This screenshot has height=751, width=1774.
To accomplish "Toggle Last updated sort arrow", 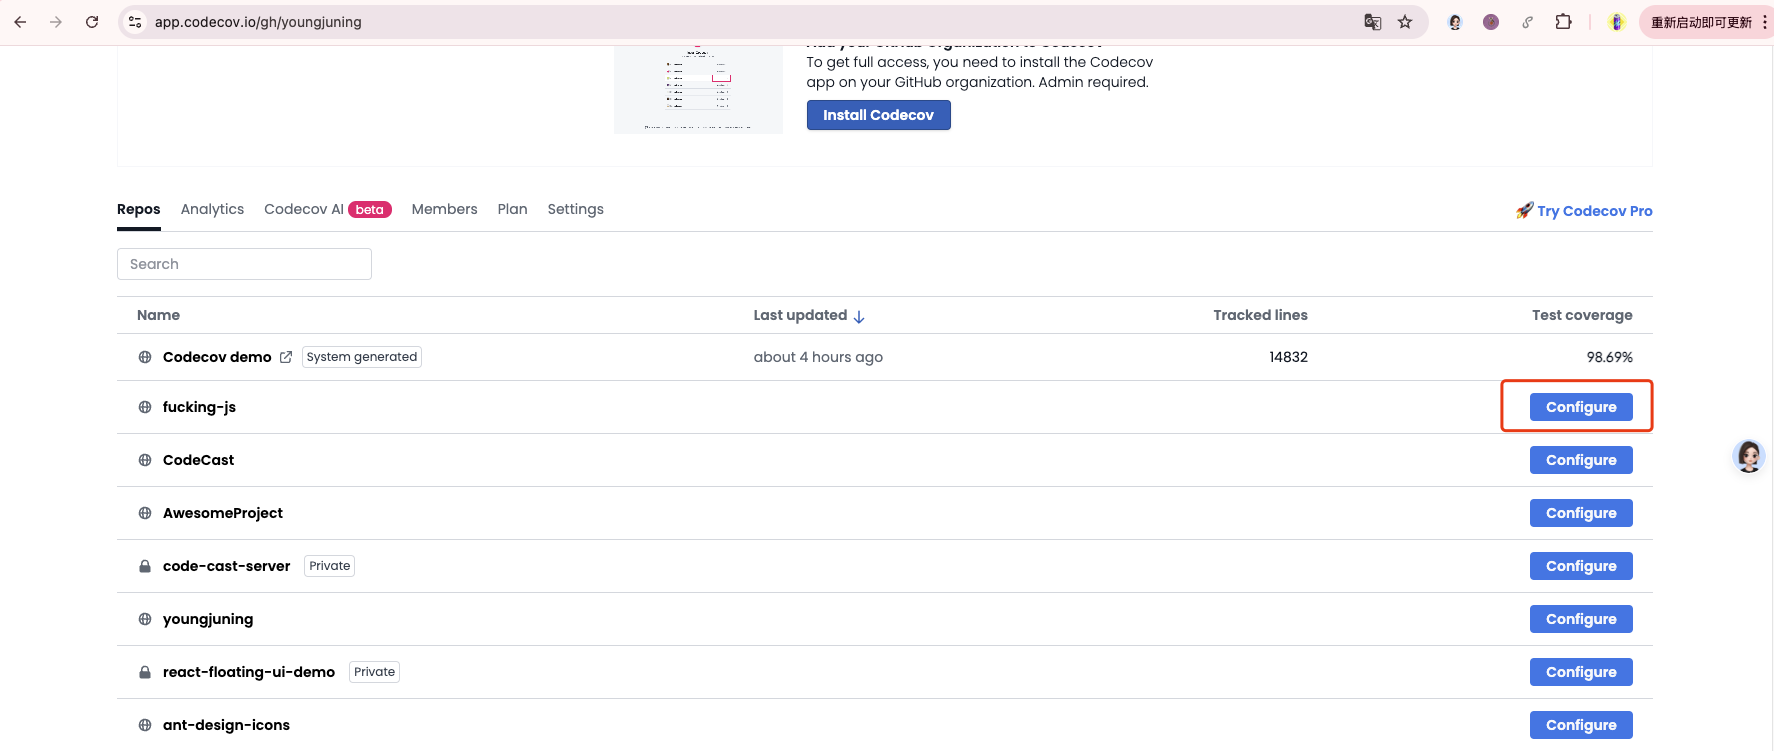I will [x=859, y=316].
